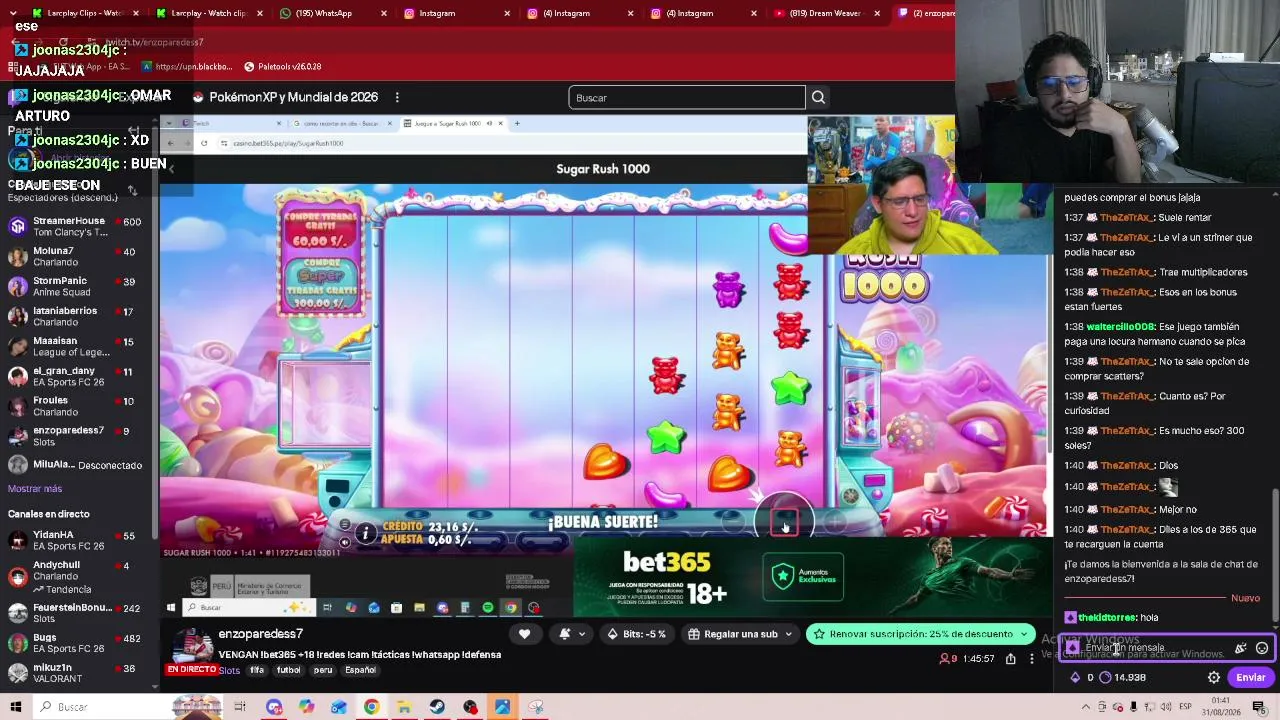The width and height of the screenshot is (1280, 720).
Task: Click enzoparedess7 channel name below stream
Action: click(261, 634)
